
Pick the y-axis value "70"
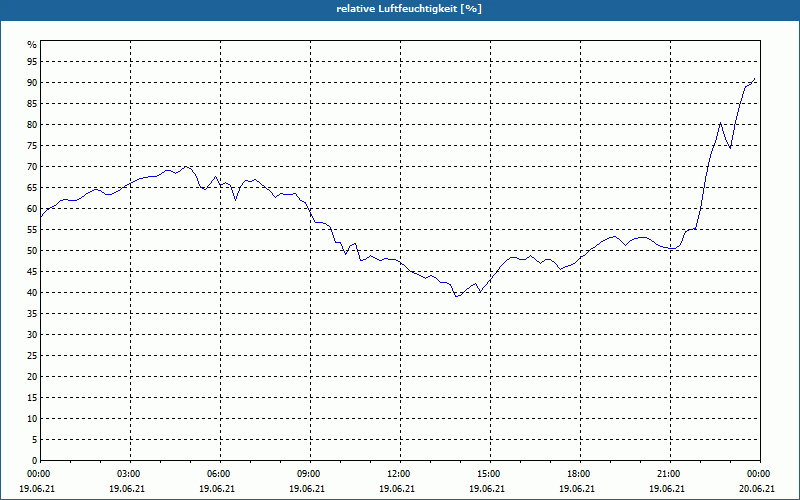[x=32, y=167]
